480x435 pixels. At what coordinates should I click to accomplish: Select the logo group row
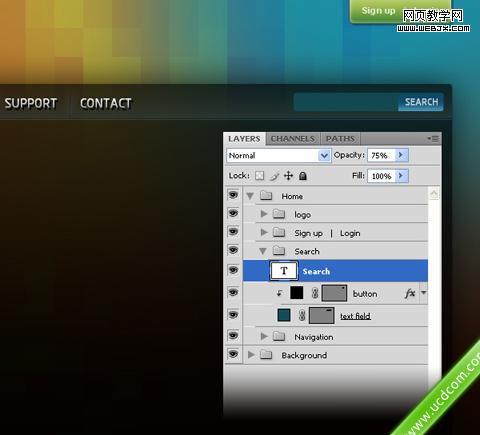point(336,214)
